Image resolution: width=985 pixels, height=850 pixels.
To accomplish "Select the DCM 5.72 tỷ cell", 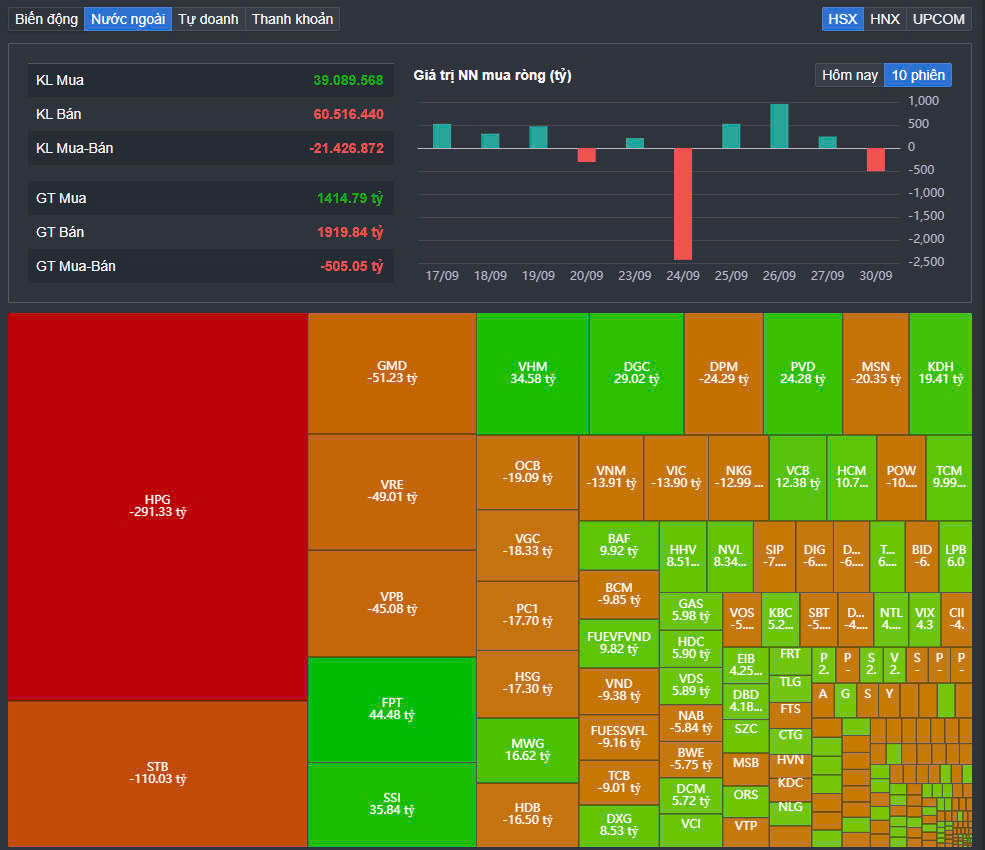I will pyautogui.click(x=691, y=795).
